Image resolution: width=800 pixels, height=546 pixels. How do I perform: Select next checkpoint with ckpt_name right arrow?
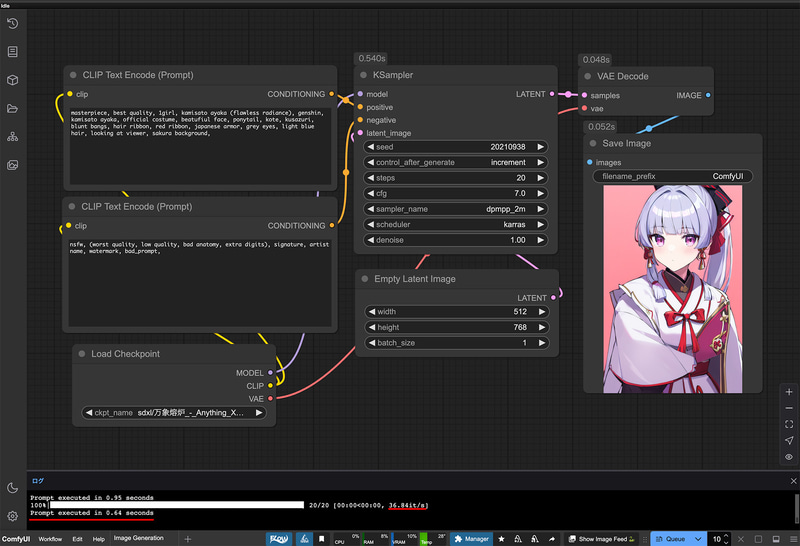[259, 413]
